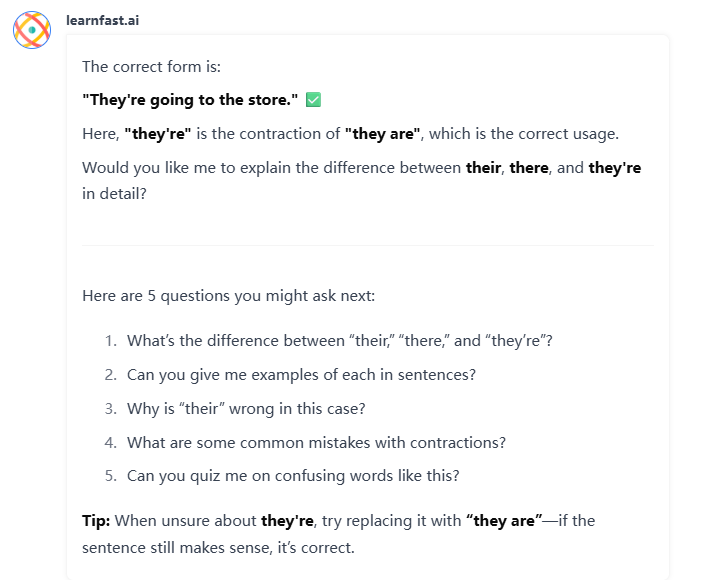Viewport: 711px width, 580px height.
Task: Click bold "they're" inside the tip sentence
Action: [288, 521]
